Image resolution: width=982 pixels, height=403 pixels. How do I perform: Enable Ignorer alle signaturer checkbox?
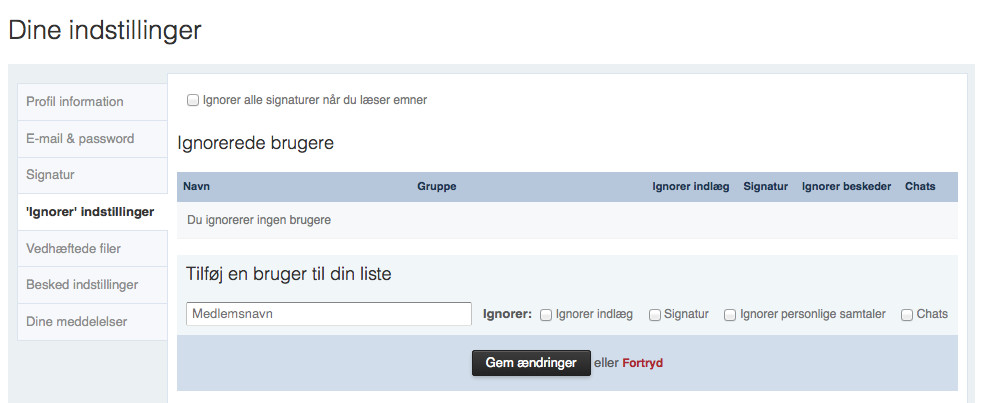(193, 100)
